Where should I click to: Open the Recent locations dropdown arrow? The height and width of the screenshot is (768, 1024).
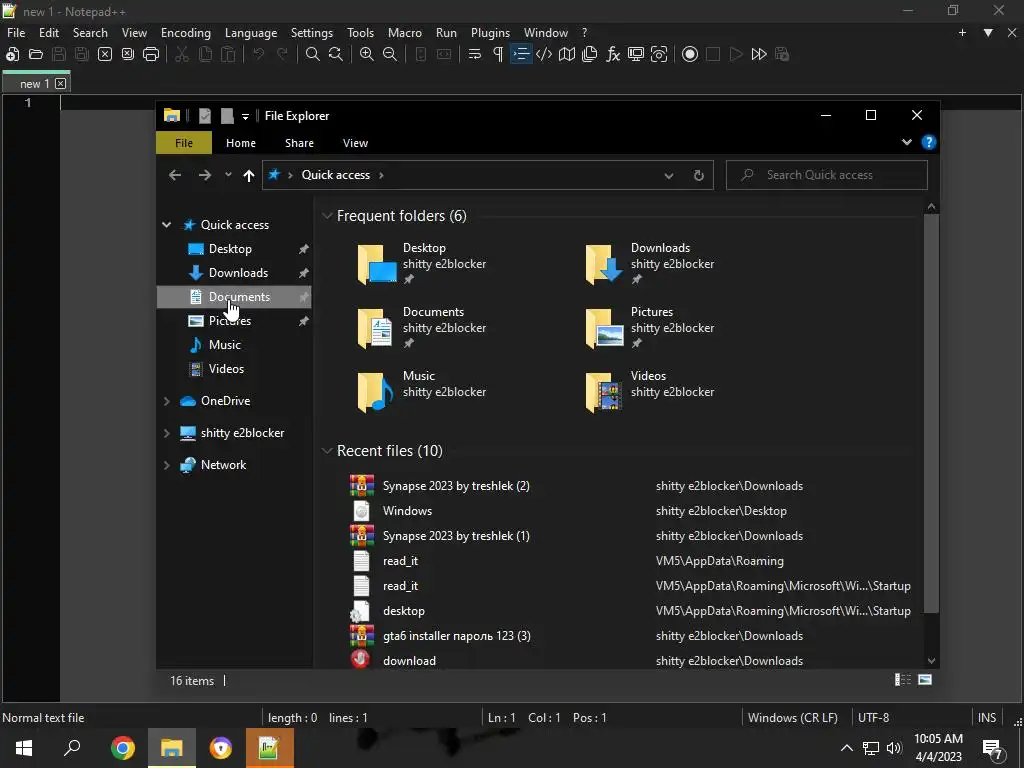click(x=228, y=175)
